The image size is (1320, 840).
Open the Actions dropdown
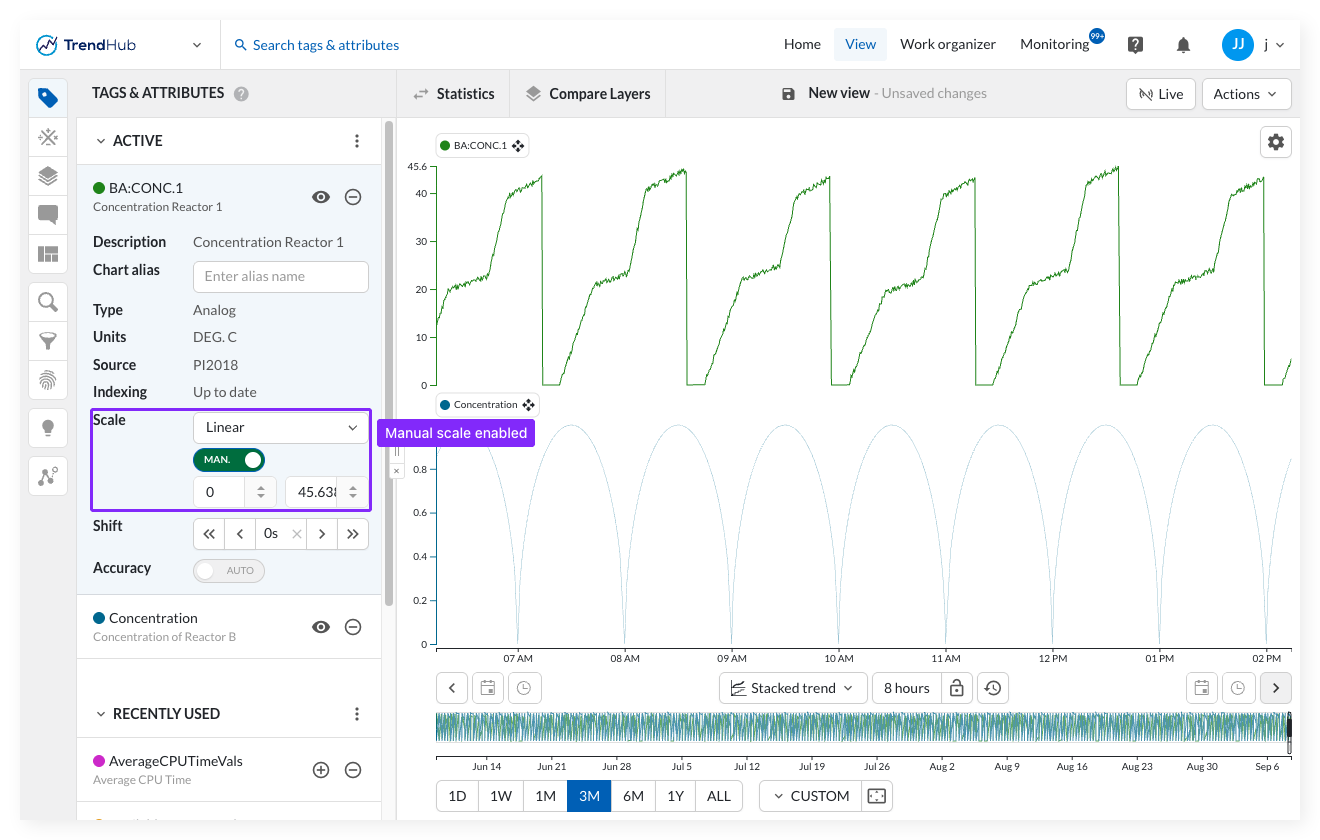pos(1246,94)
